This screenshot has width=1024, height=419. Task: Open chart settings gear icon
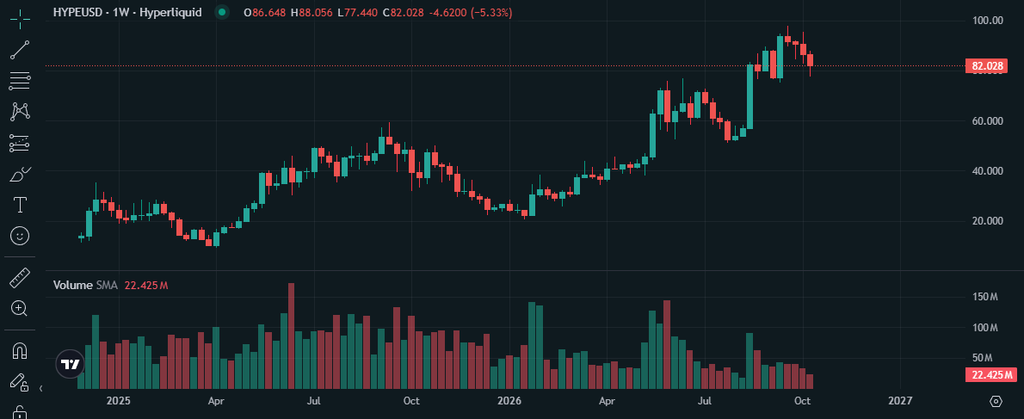point(995,401)
